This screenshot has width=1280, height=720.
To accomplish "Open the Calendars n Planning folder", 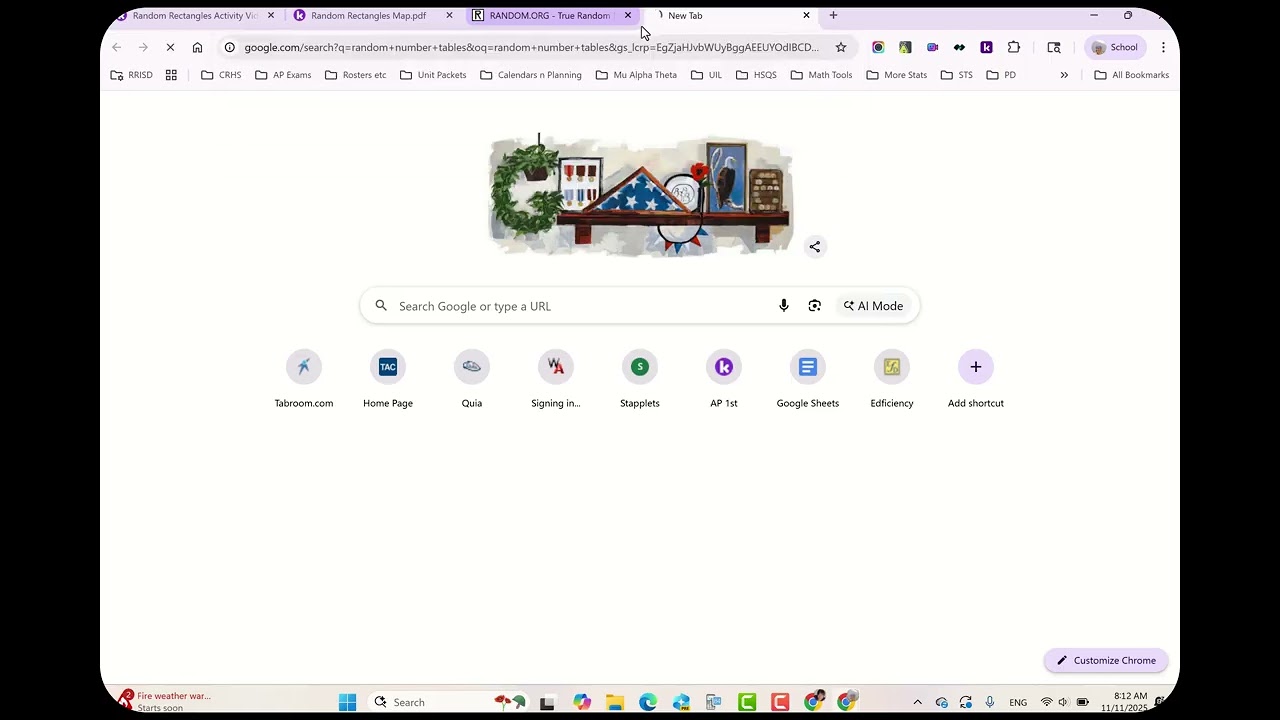I will [x=531, y=75].
